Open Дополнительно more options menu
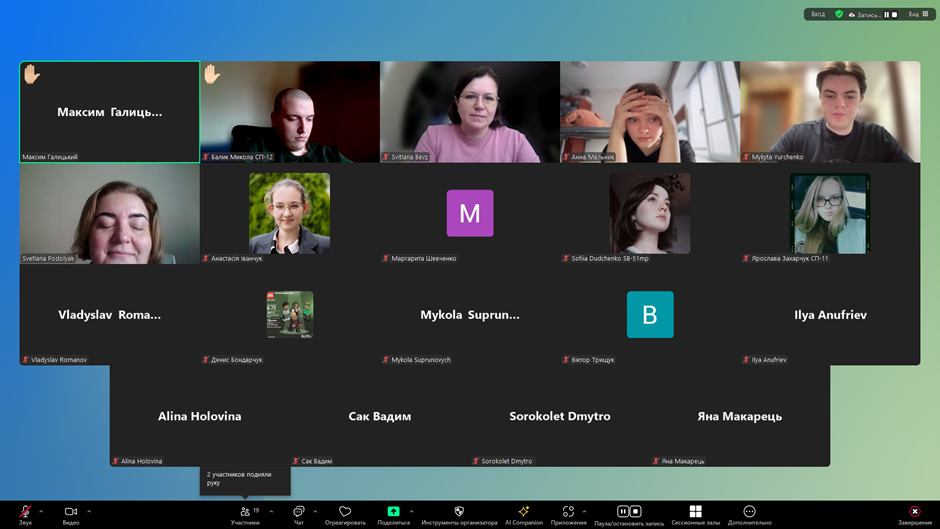This screenshot has height=529, width=940. [749, 512]
